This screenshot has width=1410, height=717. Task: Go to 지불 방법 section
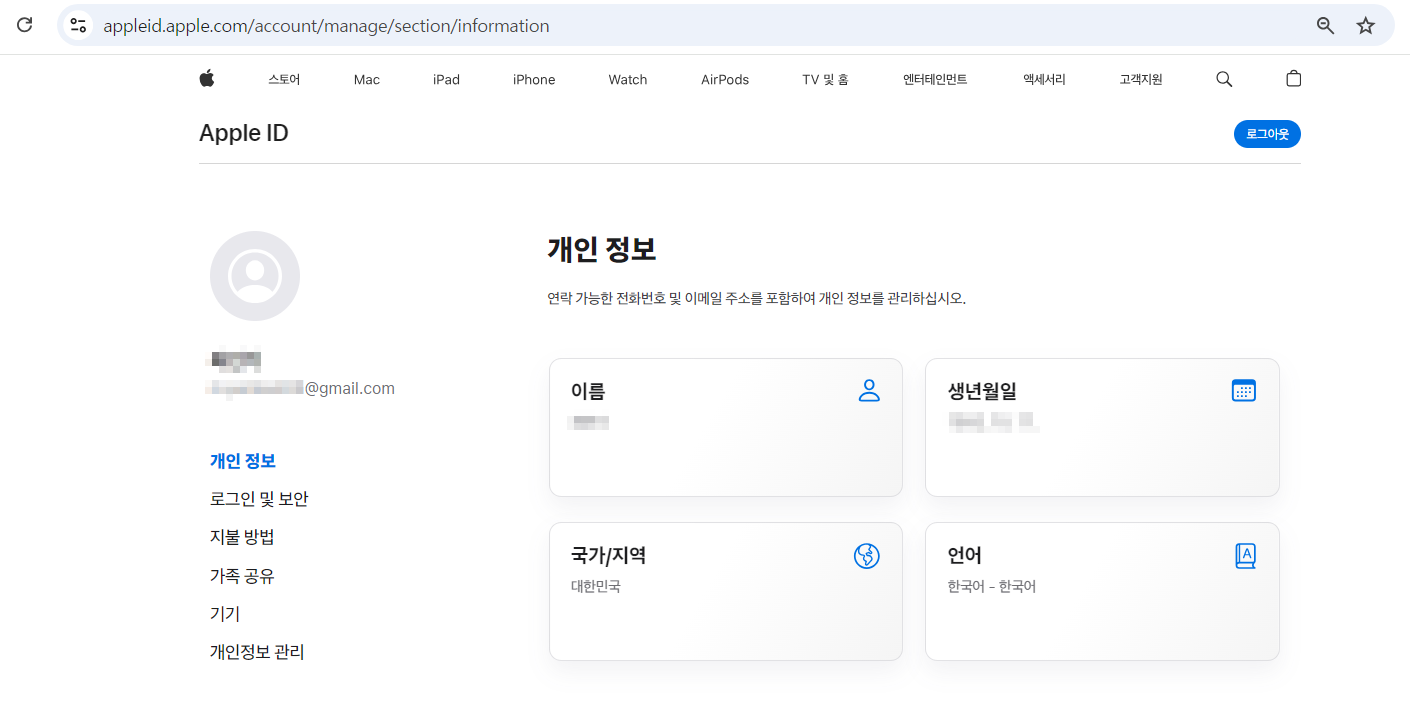[242, 537]
